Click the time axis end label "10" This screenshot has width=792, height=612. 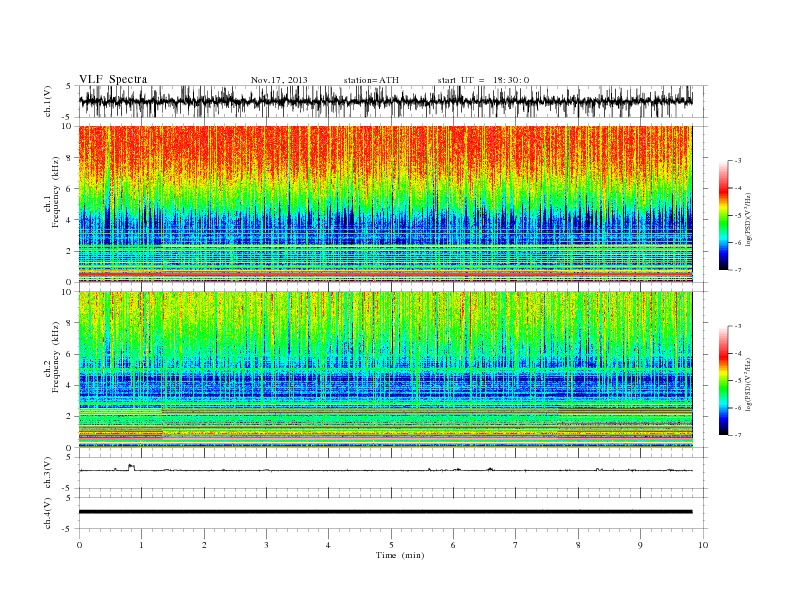point(703,545)
